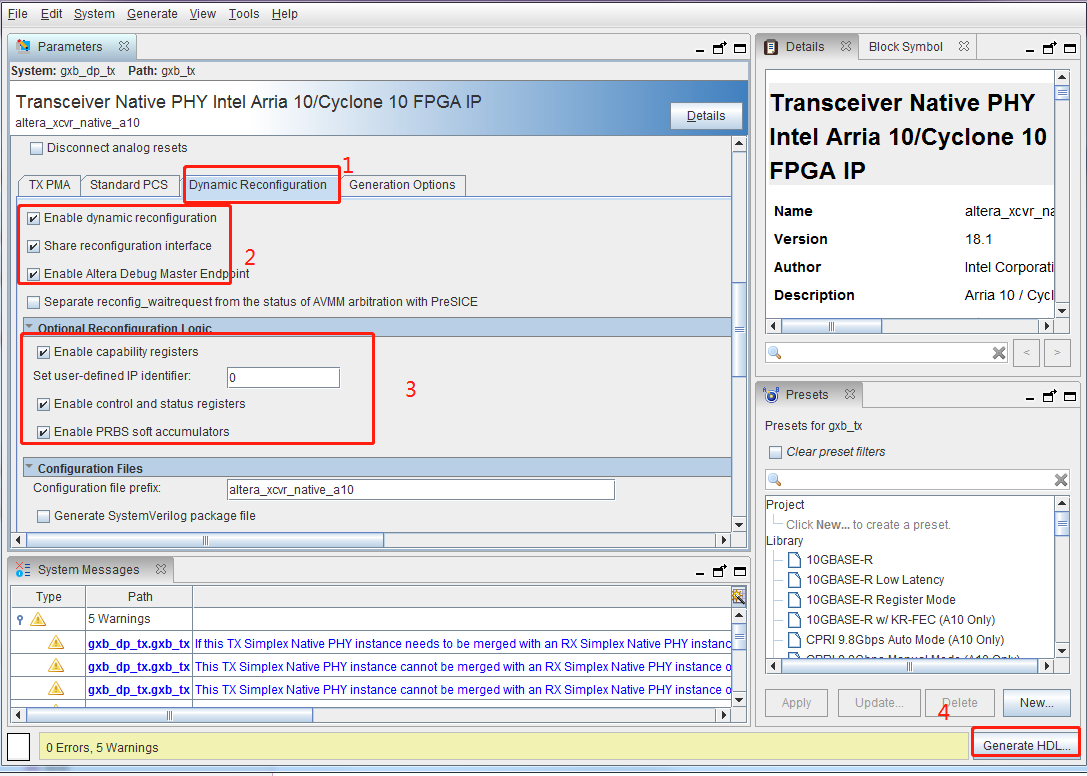
Task: Click the Update preset button
Action: tap(879, 702)
